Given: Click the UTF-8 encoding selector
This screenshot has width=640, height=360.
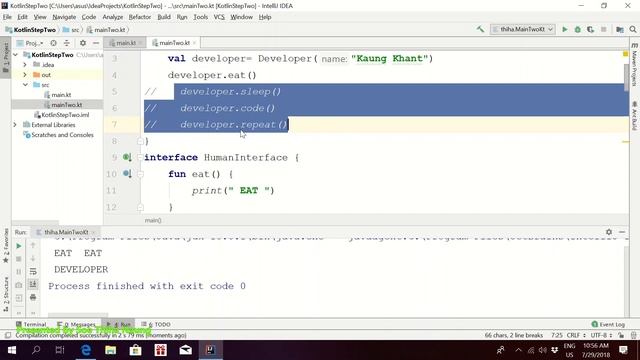Looking at the screenshot, I should [x=601, y=335].
